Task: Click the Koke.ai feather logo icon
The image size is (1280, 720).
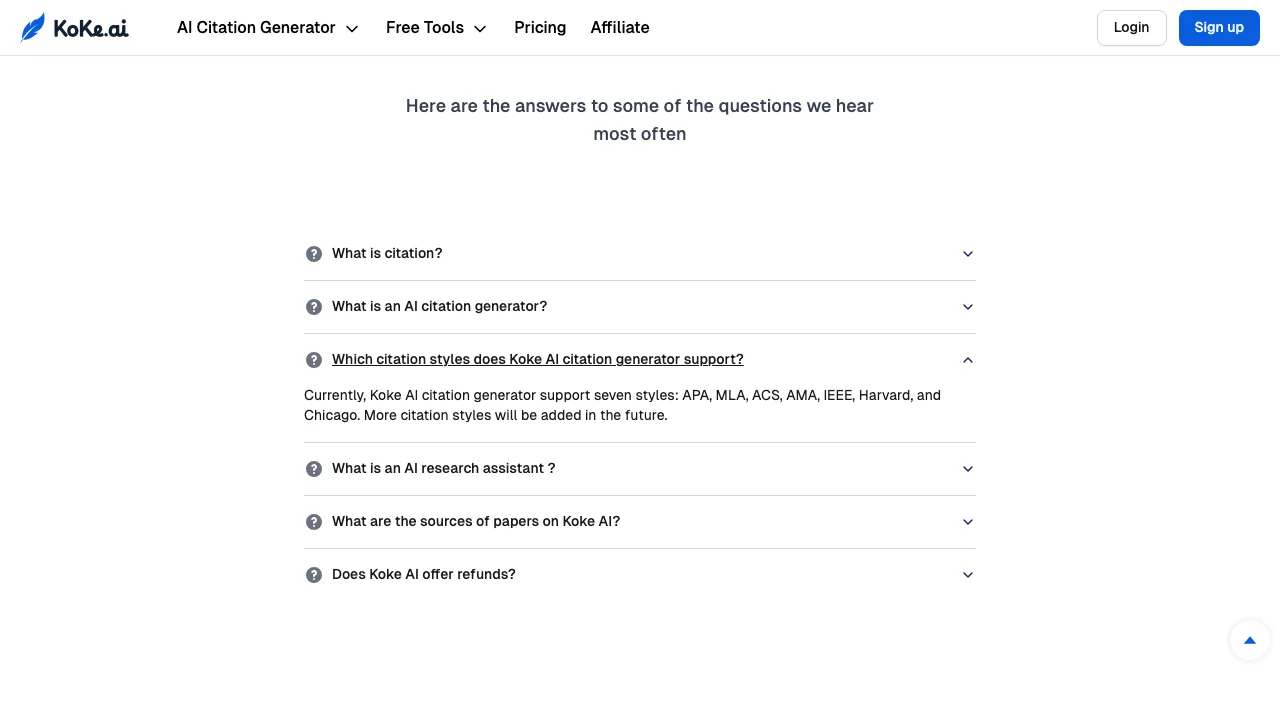Action: [x=33, y=27]
